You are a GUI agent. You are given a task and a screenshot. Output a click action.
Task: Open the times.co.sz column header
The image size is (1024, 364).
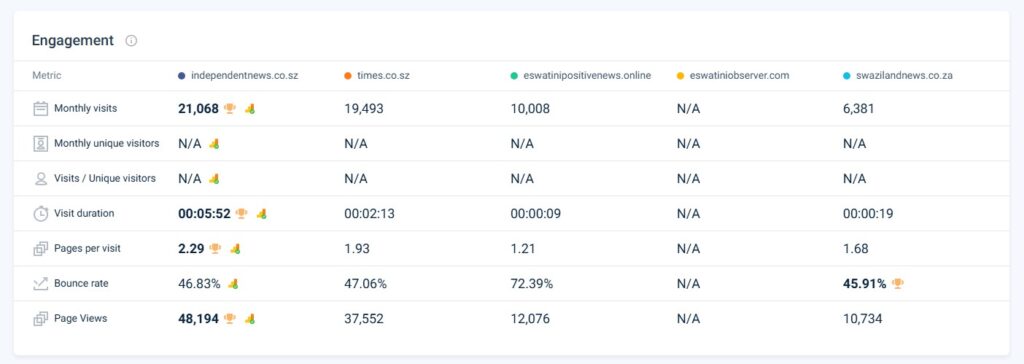[383, 76]
